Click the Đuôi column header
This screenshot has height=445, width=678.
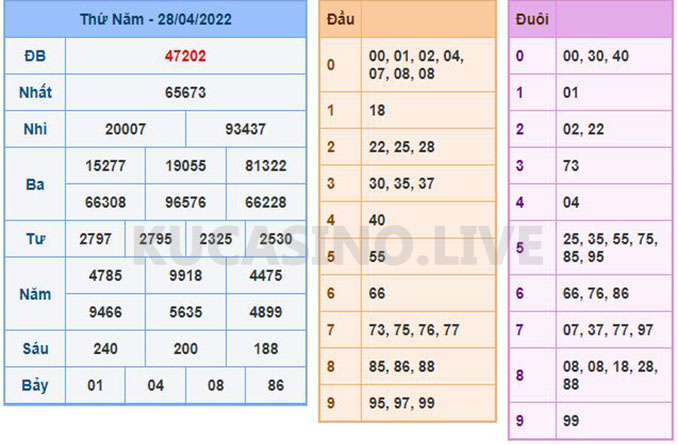pyautogui.click(x=532, y=19)
